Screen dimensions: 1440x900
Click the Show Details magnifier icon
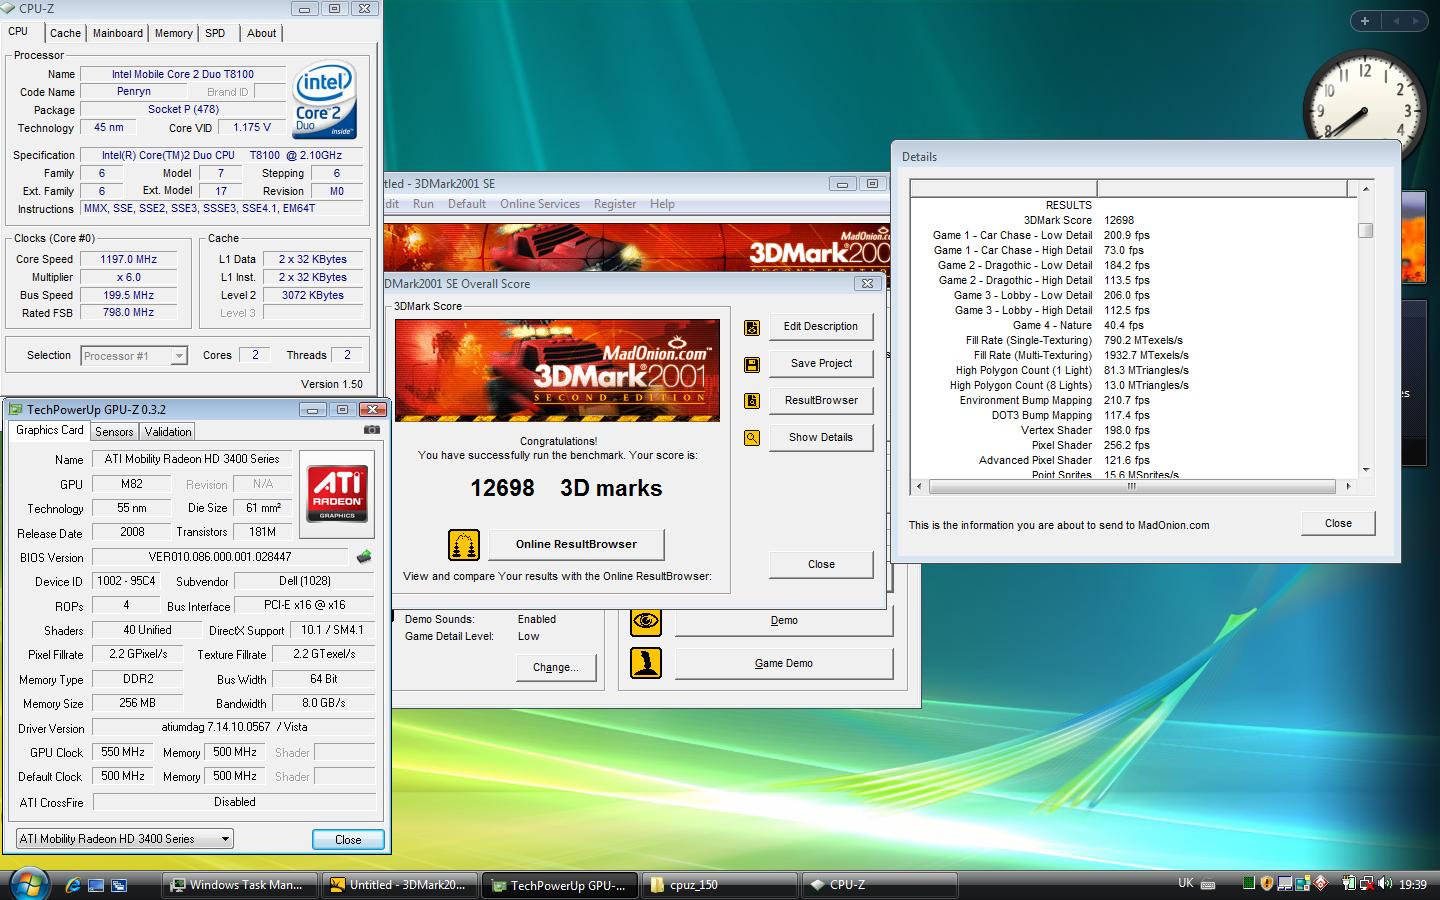pyautogui.click(x=752, y=438)
